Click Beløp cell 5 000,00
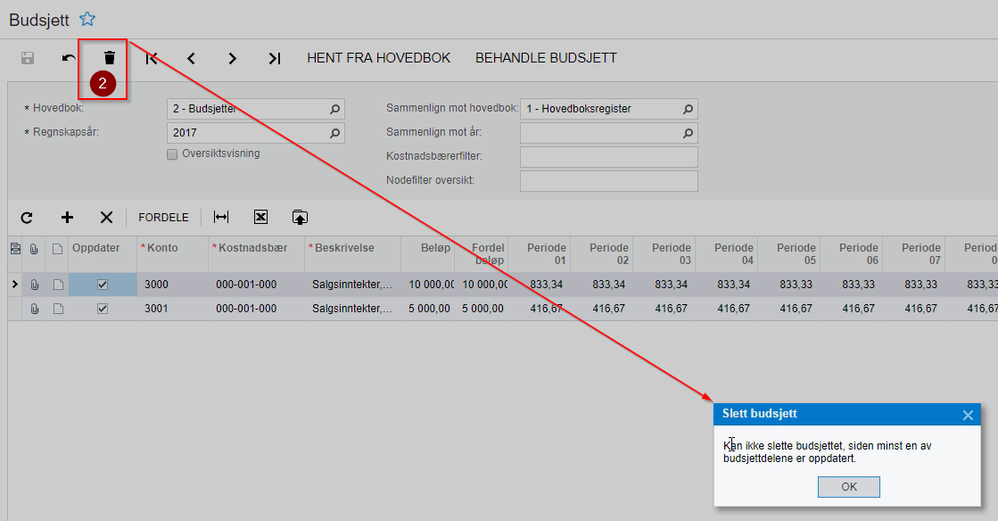The width and height of the screenshot is (998, 521). click(429, 309)
